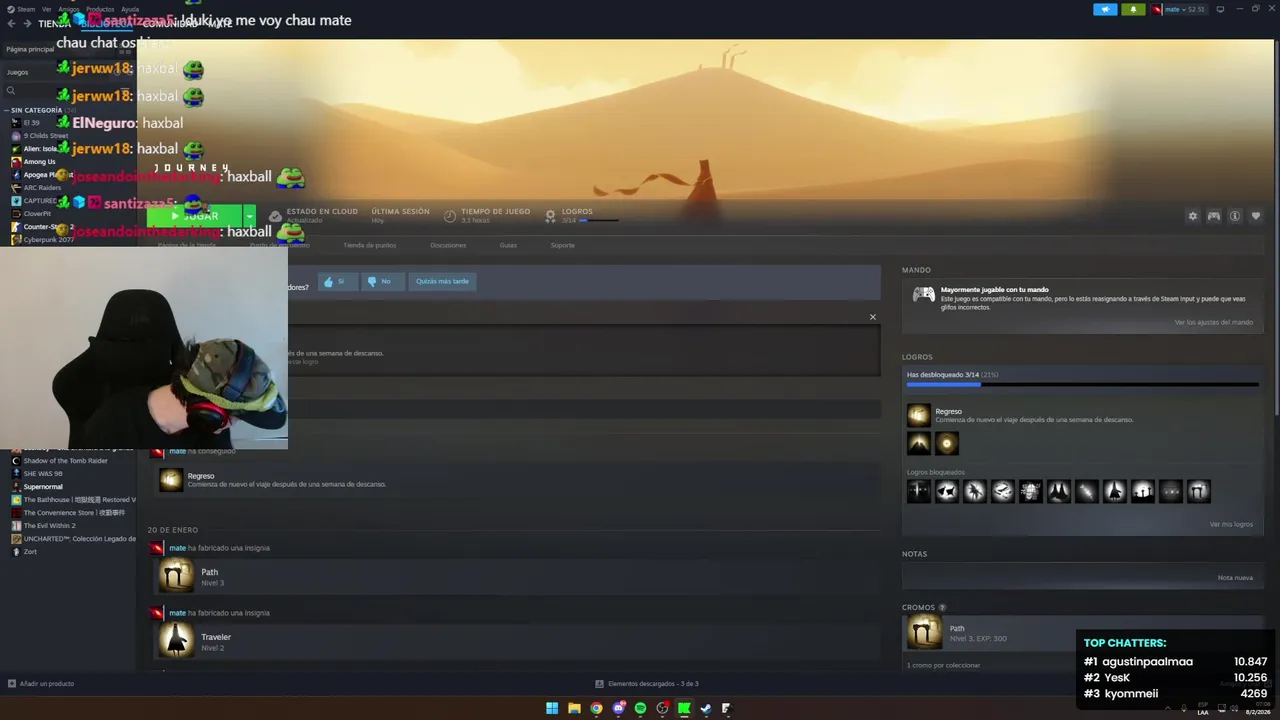
Task: Select the last locked achievement icon
Action: [1198, 491]
